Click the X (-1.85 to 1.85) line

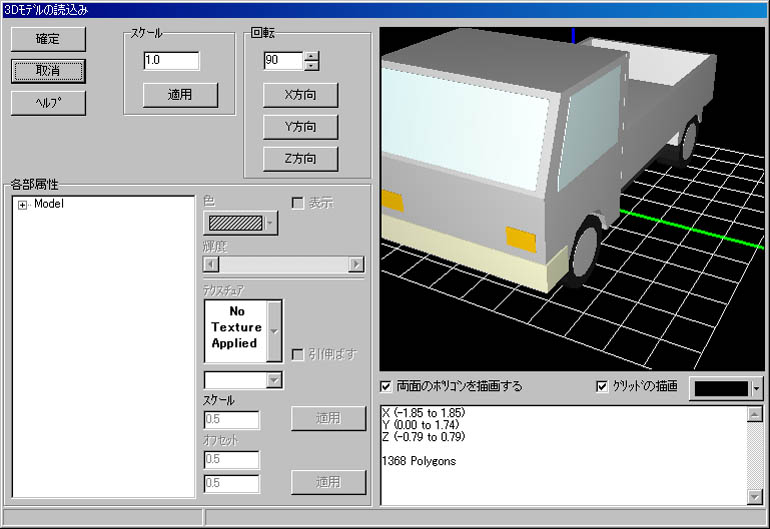423,413
